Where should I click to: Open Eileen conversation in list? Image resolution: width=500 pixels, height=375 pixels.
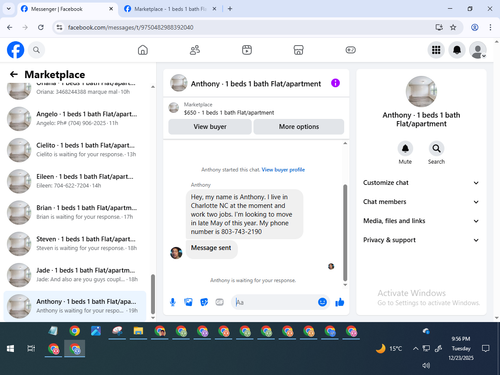tap(75, 181)
